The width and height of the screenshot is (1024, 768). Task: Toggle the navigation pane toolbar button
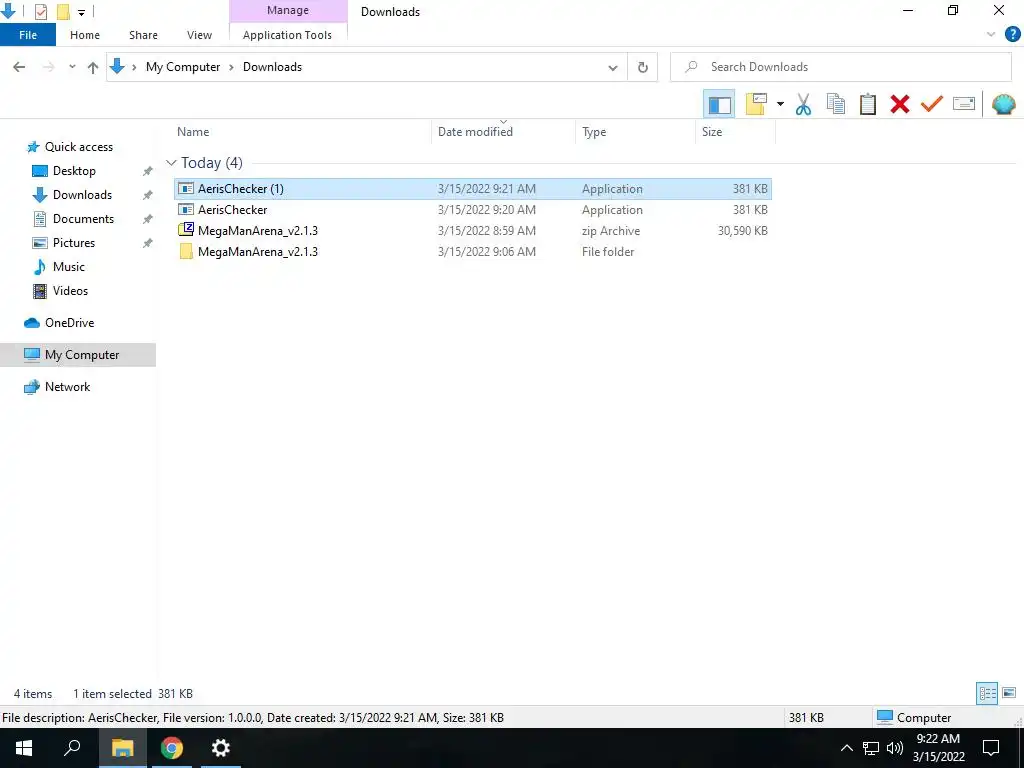(719, 104)
